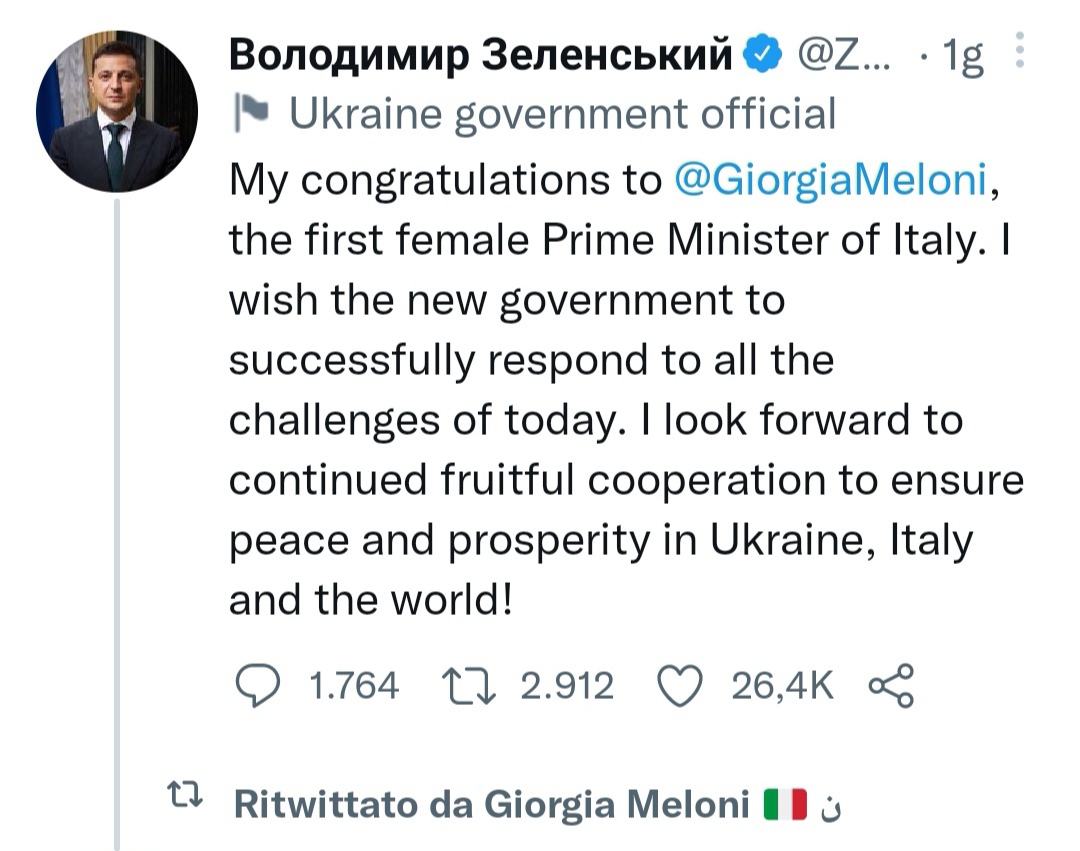Click the display name Володимир Зеленський
1080x851 pixels.
tap(482, 58)
